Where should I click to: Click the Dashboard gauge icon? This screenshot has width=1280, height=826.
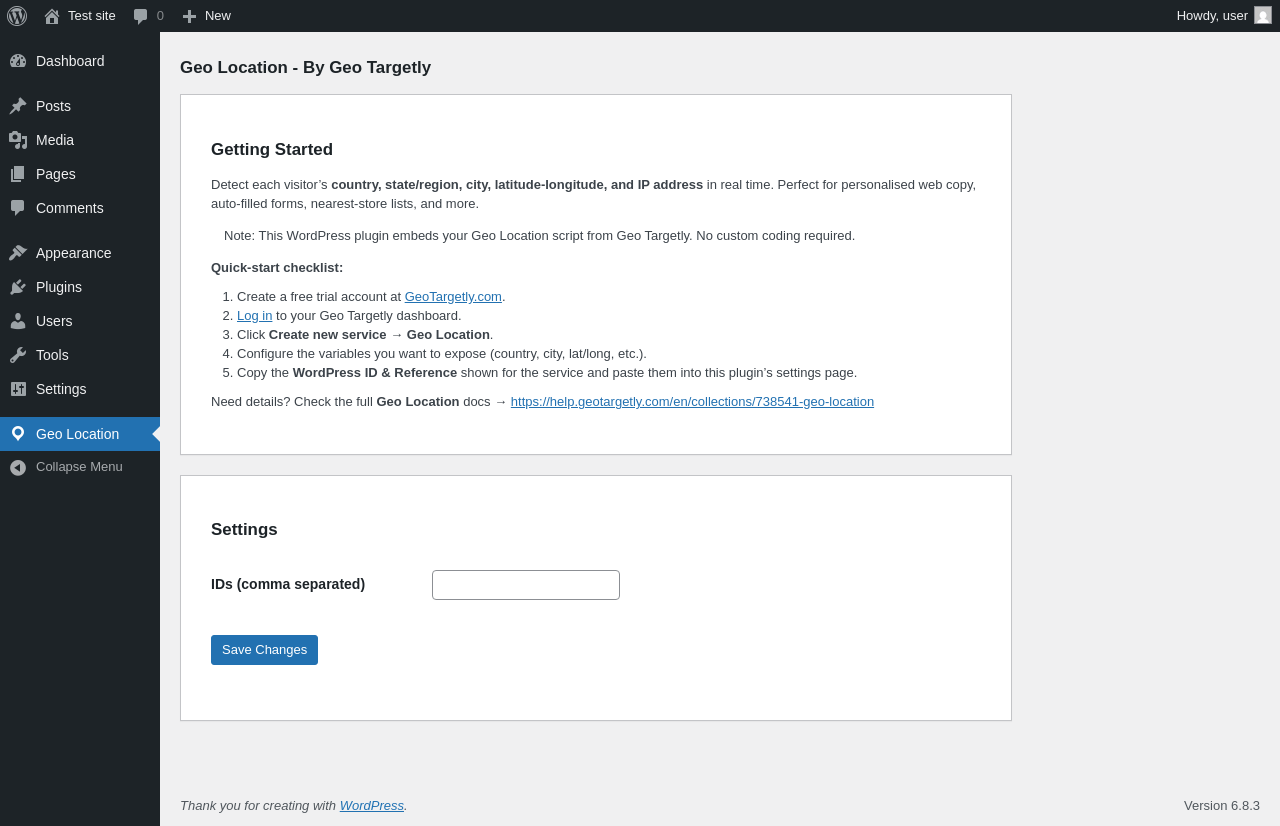(18, 61)
